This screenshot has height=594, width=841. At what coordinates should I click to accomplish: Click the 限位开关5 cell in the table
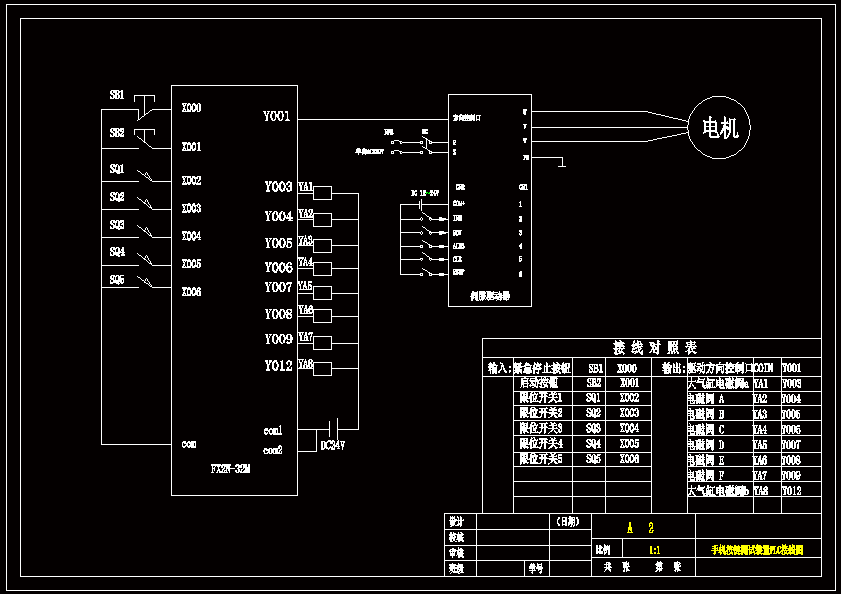point(541,459)
